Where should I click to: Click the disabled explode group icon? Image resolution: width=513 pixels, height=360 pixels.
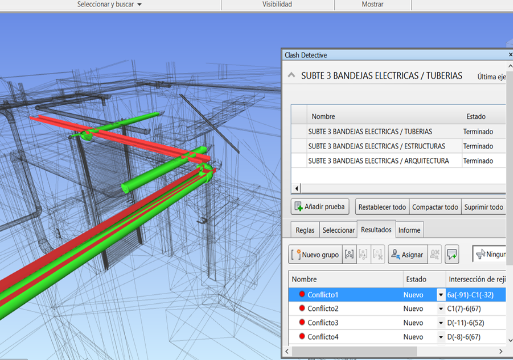378,254
